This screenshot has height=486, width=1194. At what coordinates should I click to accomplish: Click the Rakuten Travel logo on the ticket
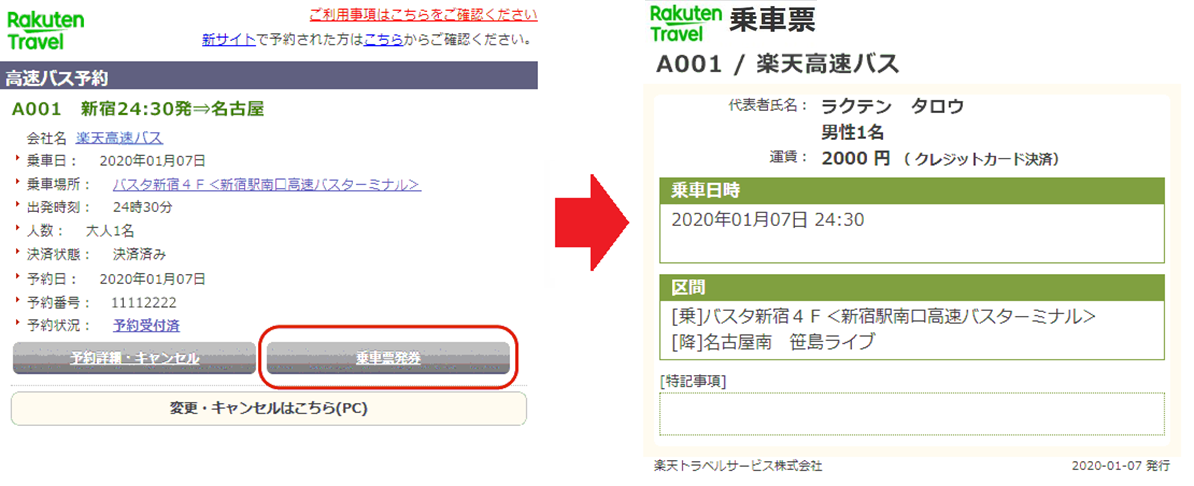pyautogui.click(x=685, y=22)
